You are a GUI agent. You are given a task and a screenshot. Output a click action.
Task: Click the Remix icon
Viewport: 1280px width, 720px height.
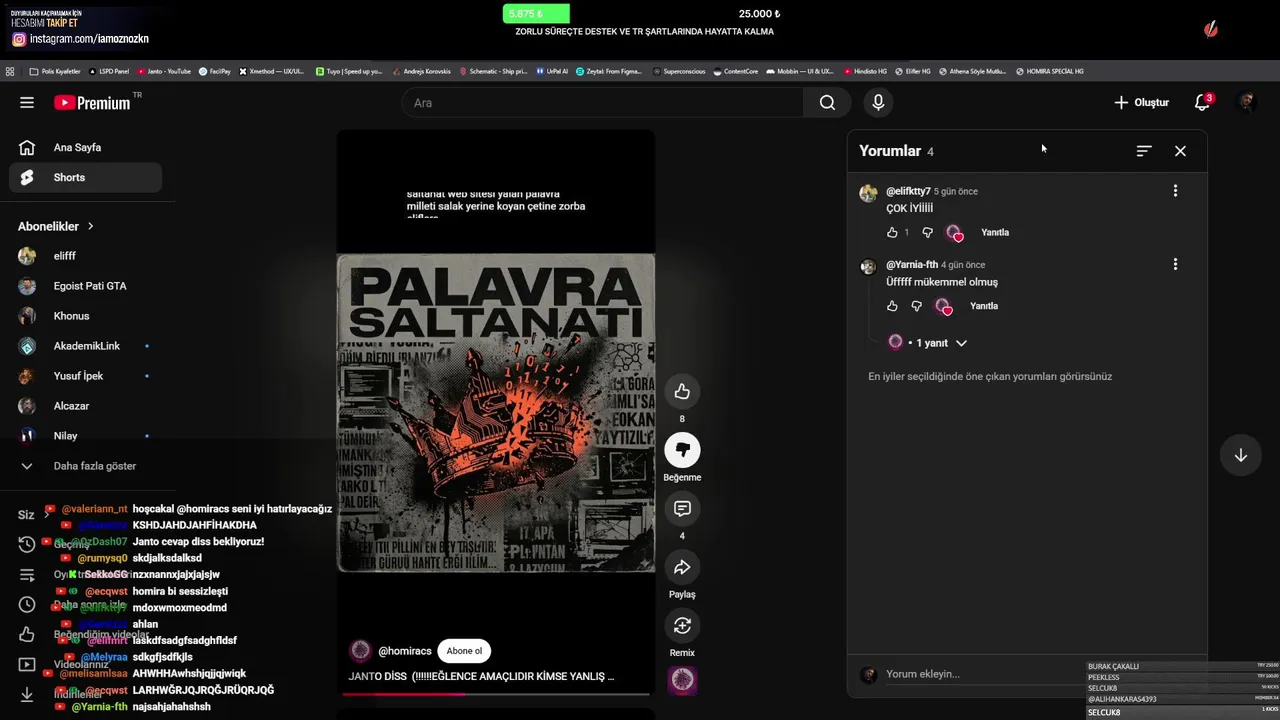coord(682,625)
